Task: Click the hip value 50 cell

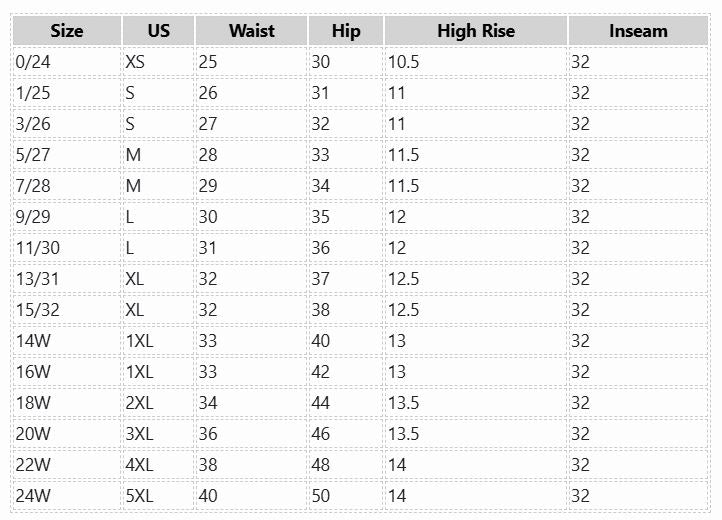Action: [x=321, y=496]
